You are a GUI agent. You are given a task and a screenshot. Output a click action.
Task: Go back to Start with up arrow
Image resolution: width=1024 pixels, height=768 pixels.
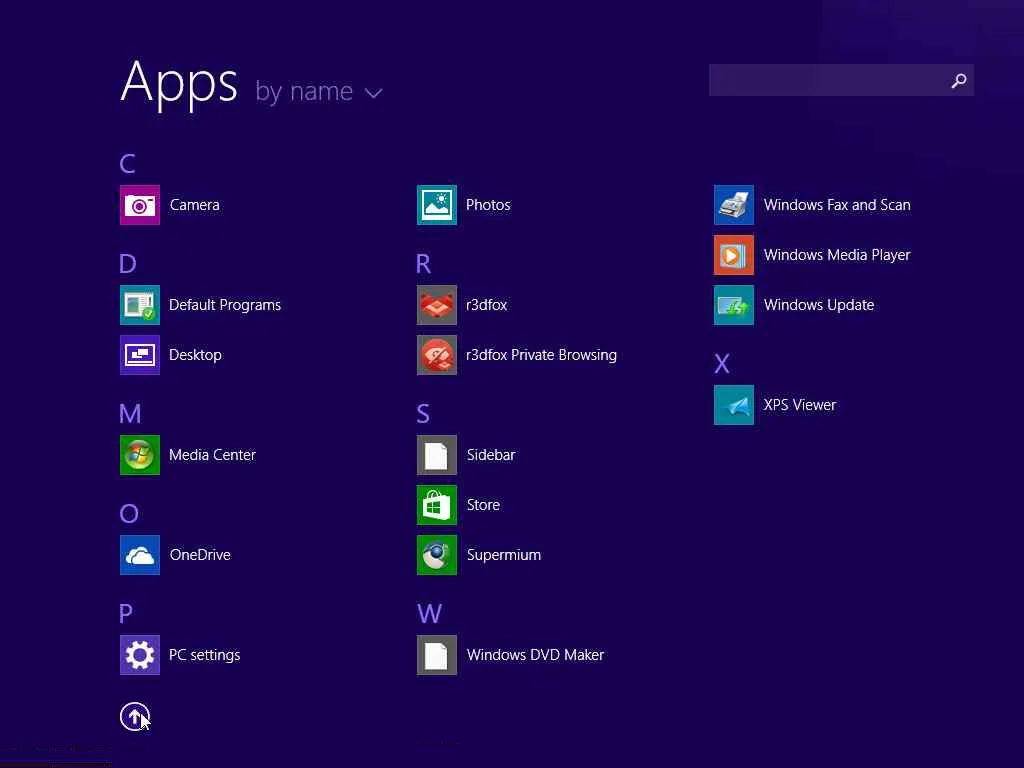135,716
